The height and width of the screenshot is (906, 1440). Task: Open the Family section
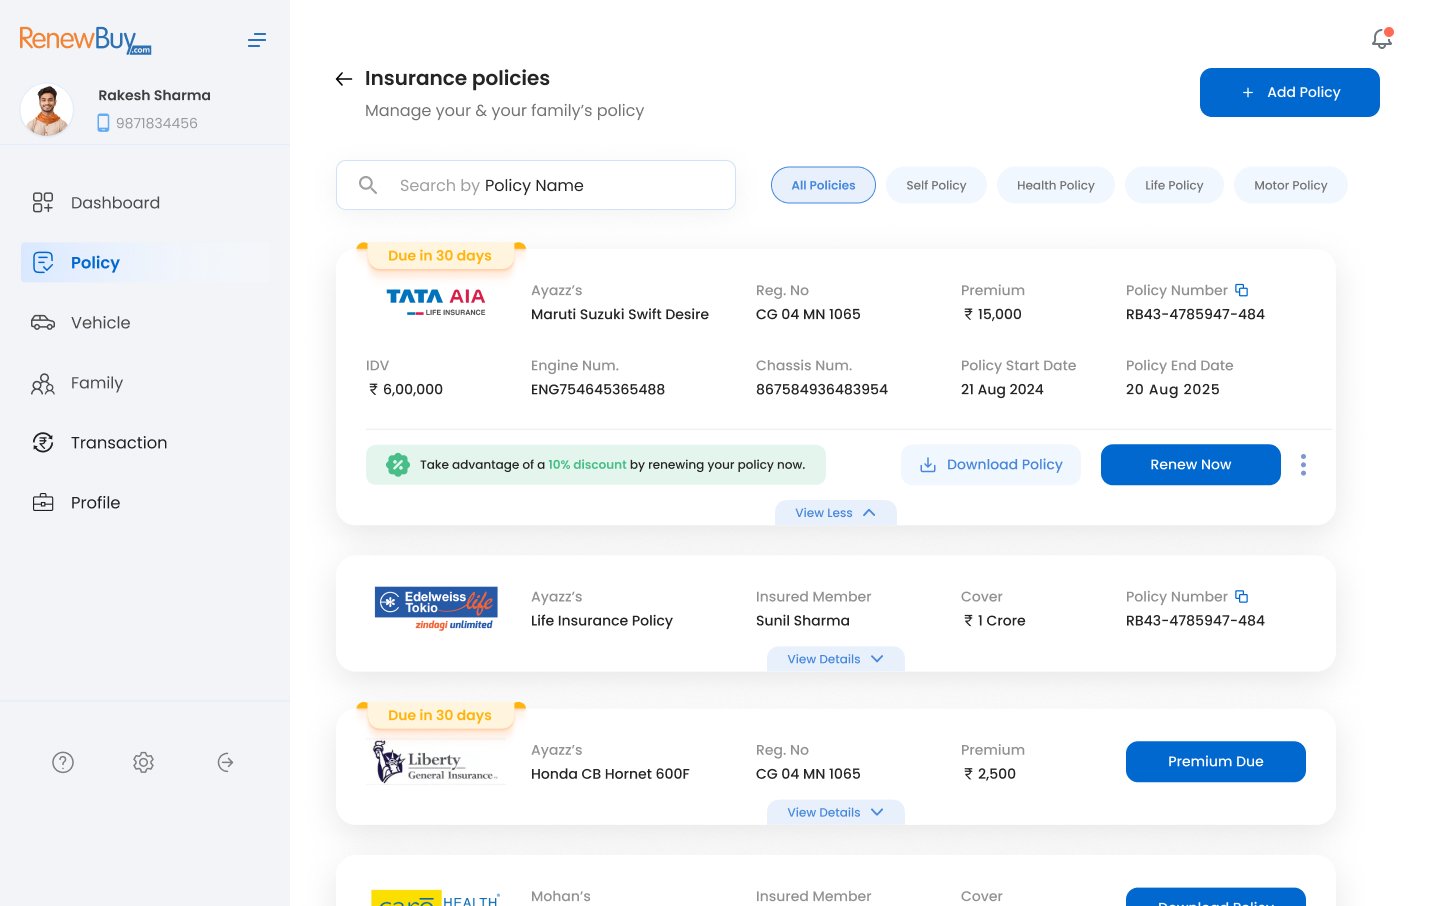point(145,383)
